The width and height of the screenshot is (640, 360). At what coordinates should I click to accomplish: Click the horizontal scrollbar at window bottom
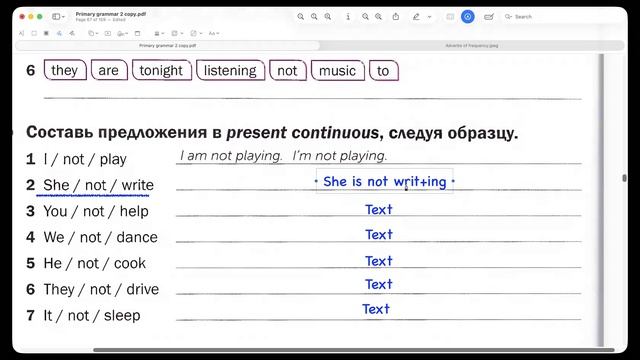coord(353,350)
